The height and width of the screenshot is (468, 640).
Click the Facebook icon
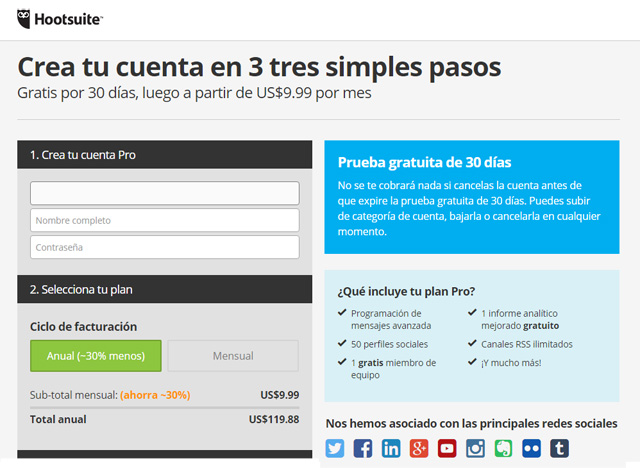coord(364,448)
